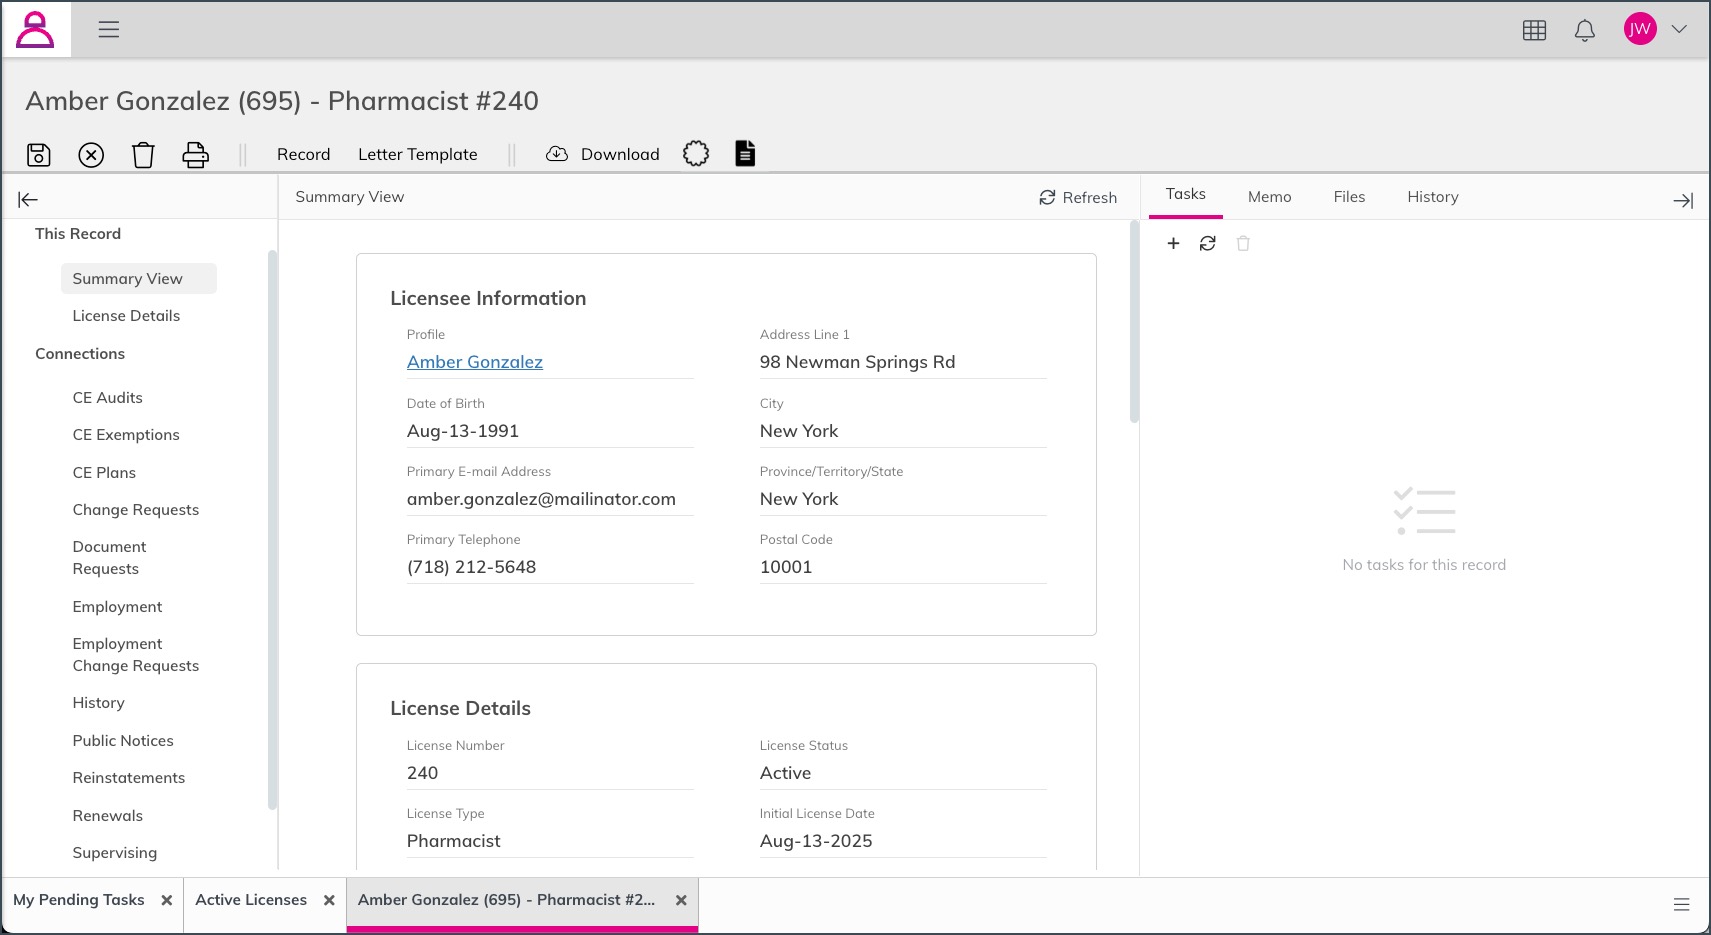Click the document file icon in toolbar
1711x935 pixels.
745,153
